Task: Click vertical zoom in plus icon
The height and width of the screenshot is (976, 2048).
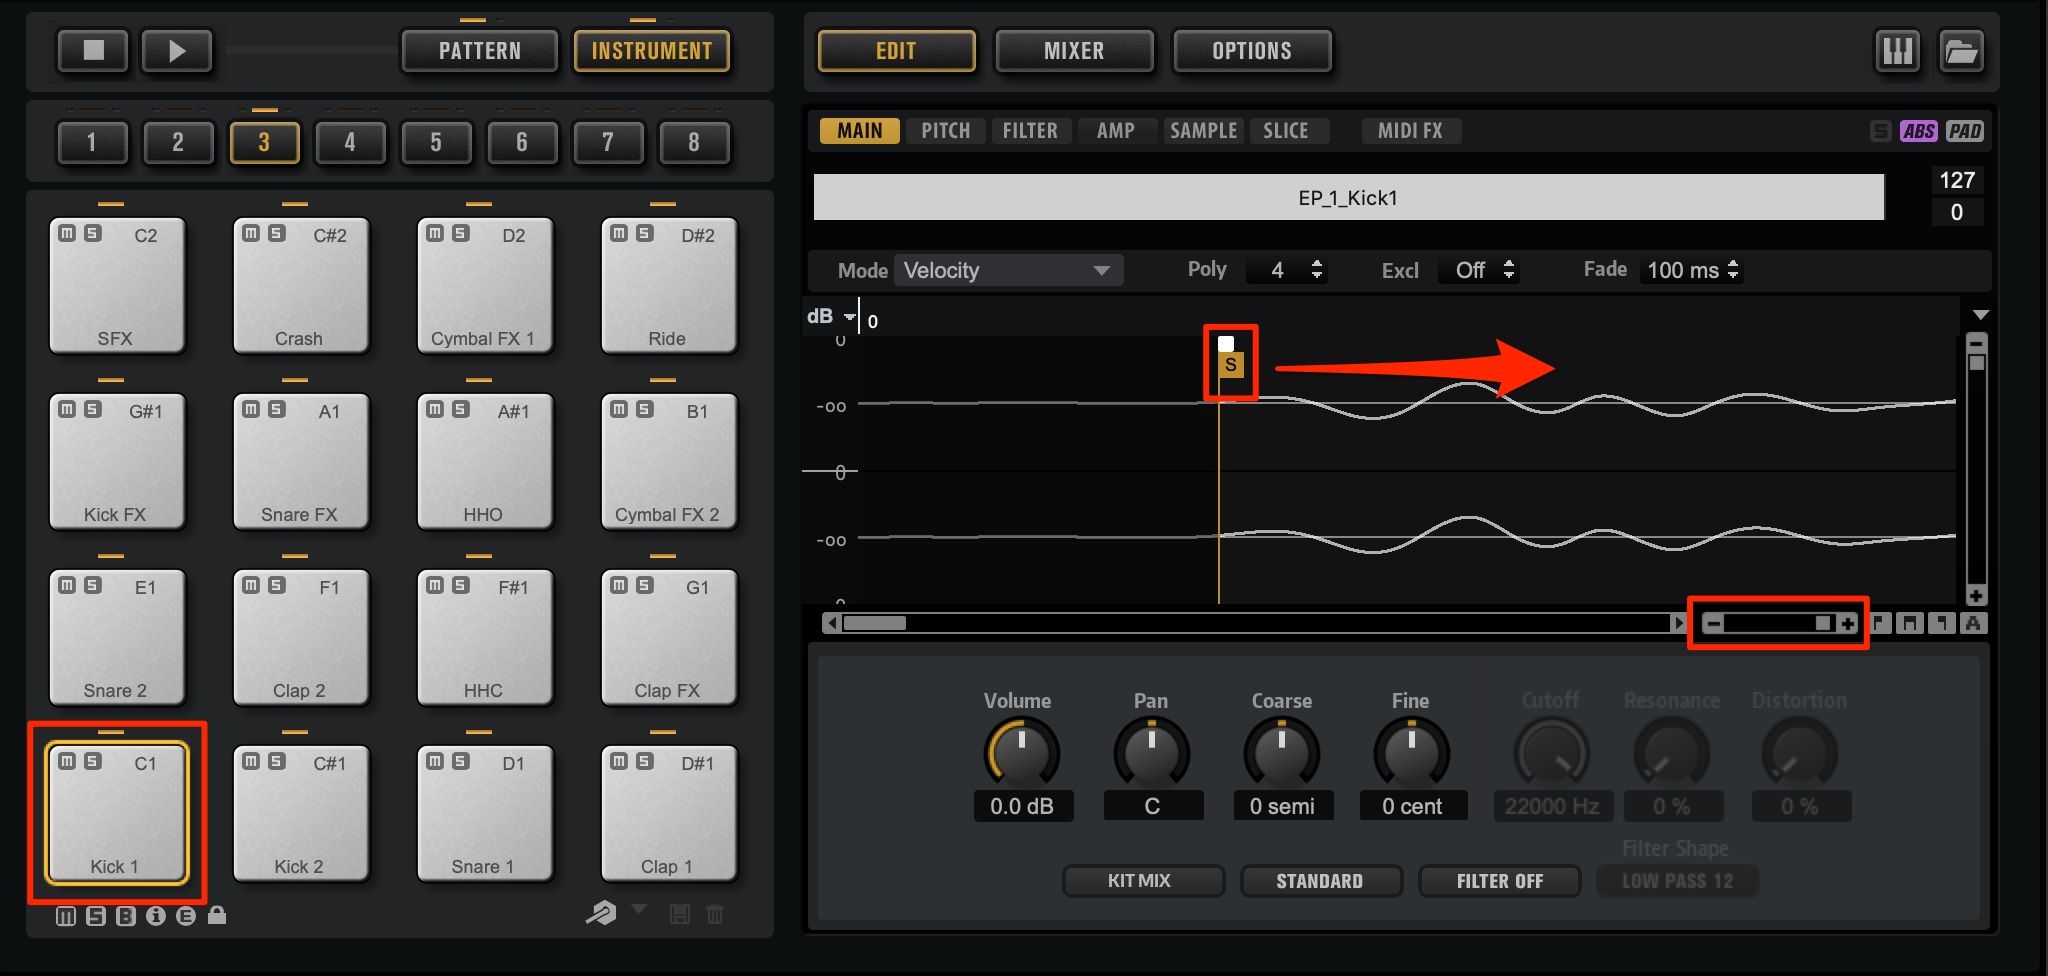Action: pos(1976,596)
